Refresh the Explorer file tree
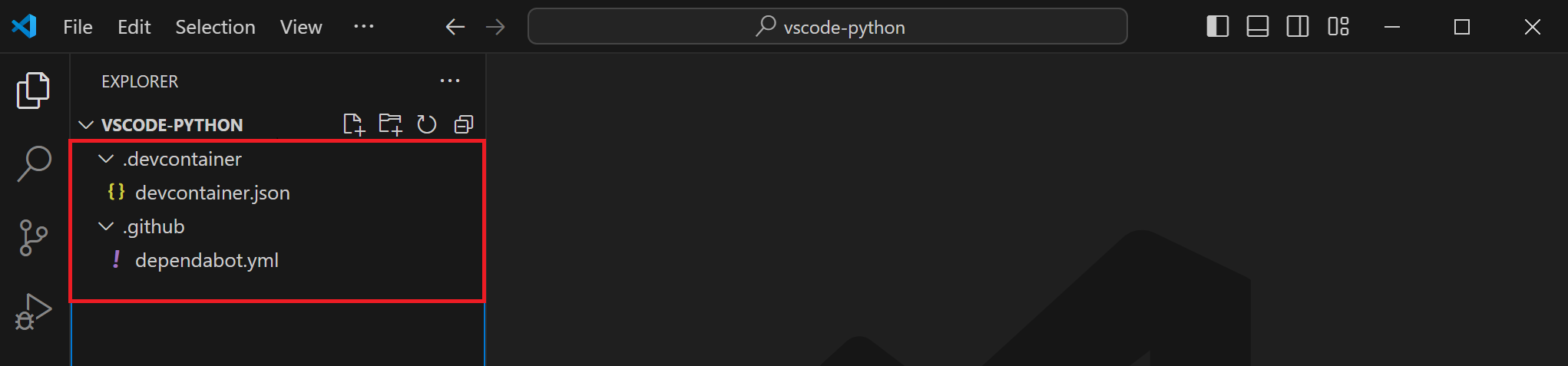 click(427, 125)
